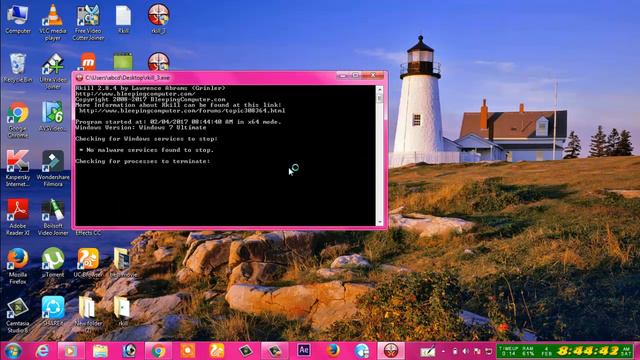Open the volume speaker tray icon

(466, 351)
